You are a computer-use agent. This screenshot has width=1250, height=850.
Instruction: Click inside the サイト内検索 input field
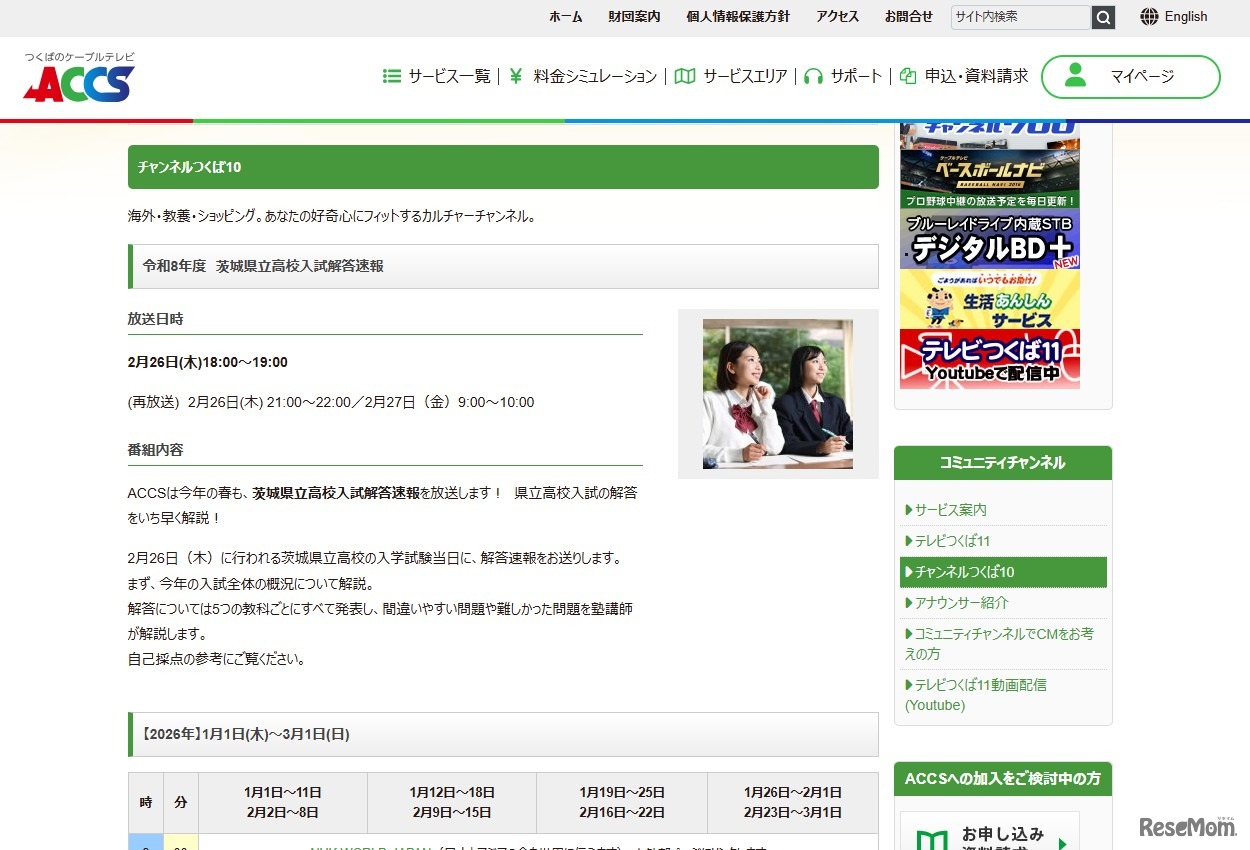[1020, 16]
